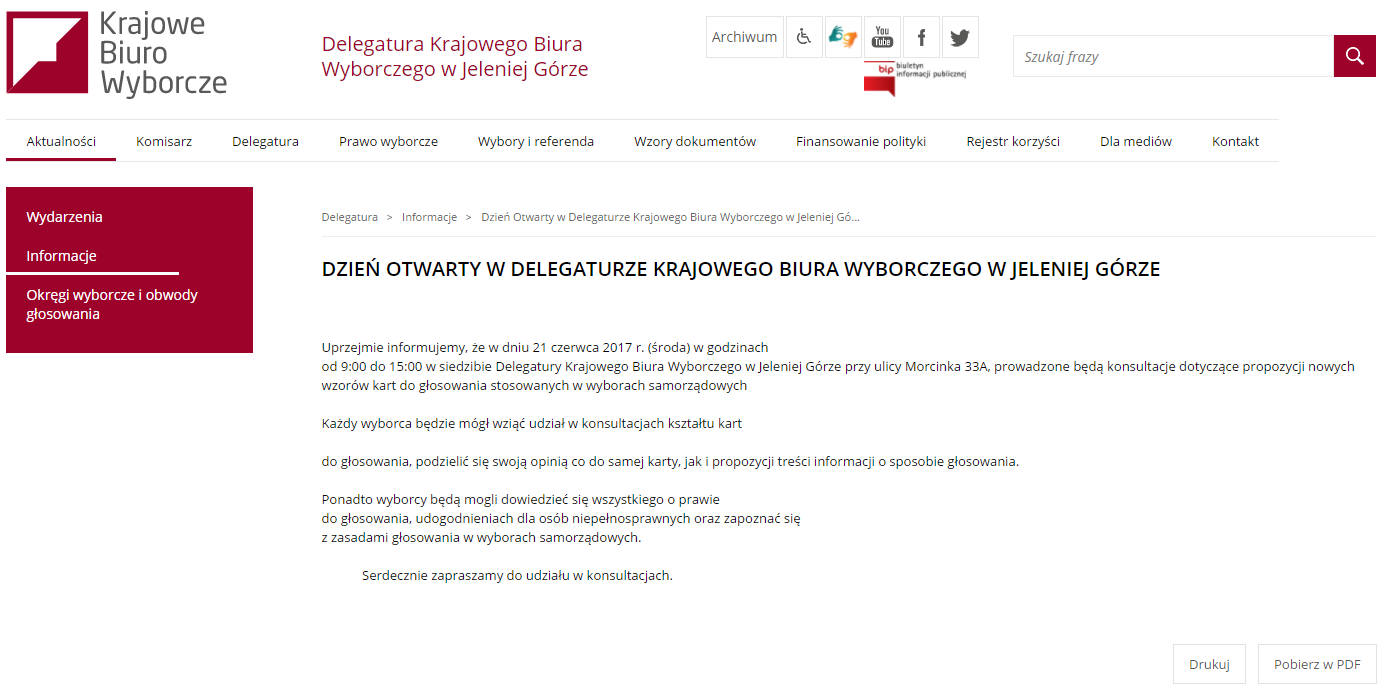This screenshot has width=1390, height=698.
Task: Click the Informacje breadcrumb link
Action: click(x=429, y=217)
